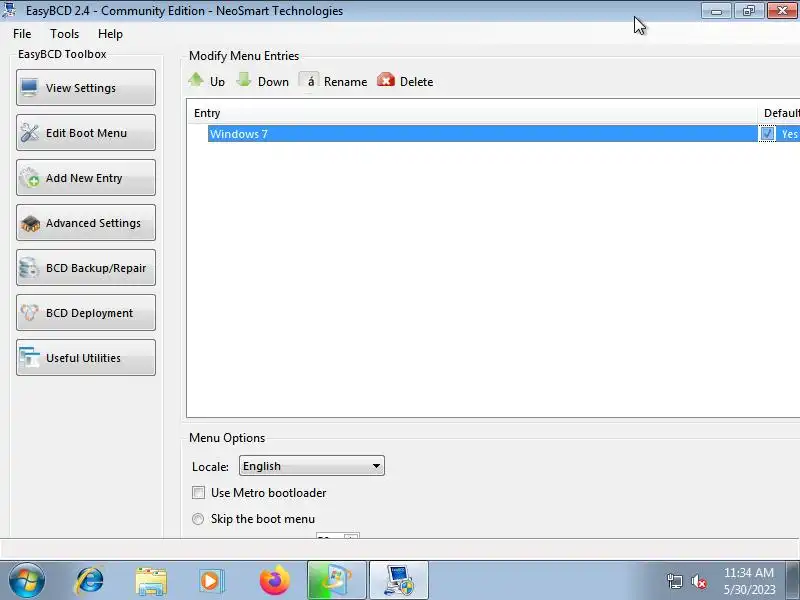Toggle the Default checkbox for Windows 7
This screenshot has width=800, height=600.
pos(767,134)
